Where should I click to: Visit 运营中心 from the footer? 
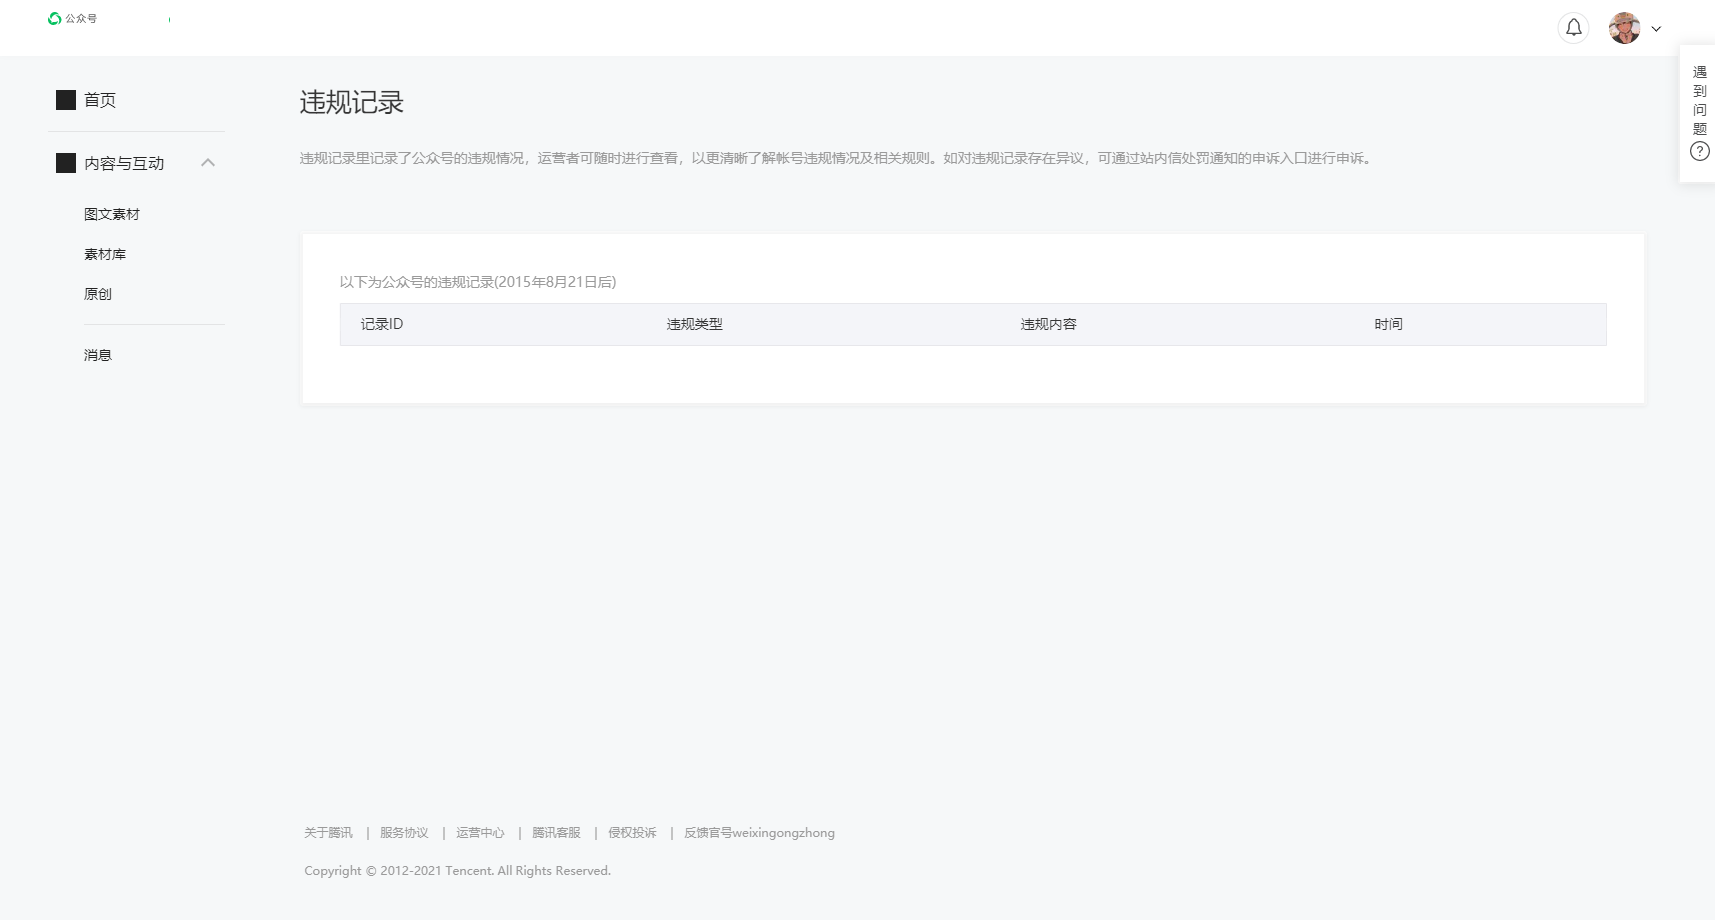480,833
